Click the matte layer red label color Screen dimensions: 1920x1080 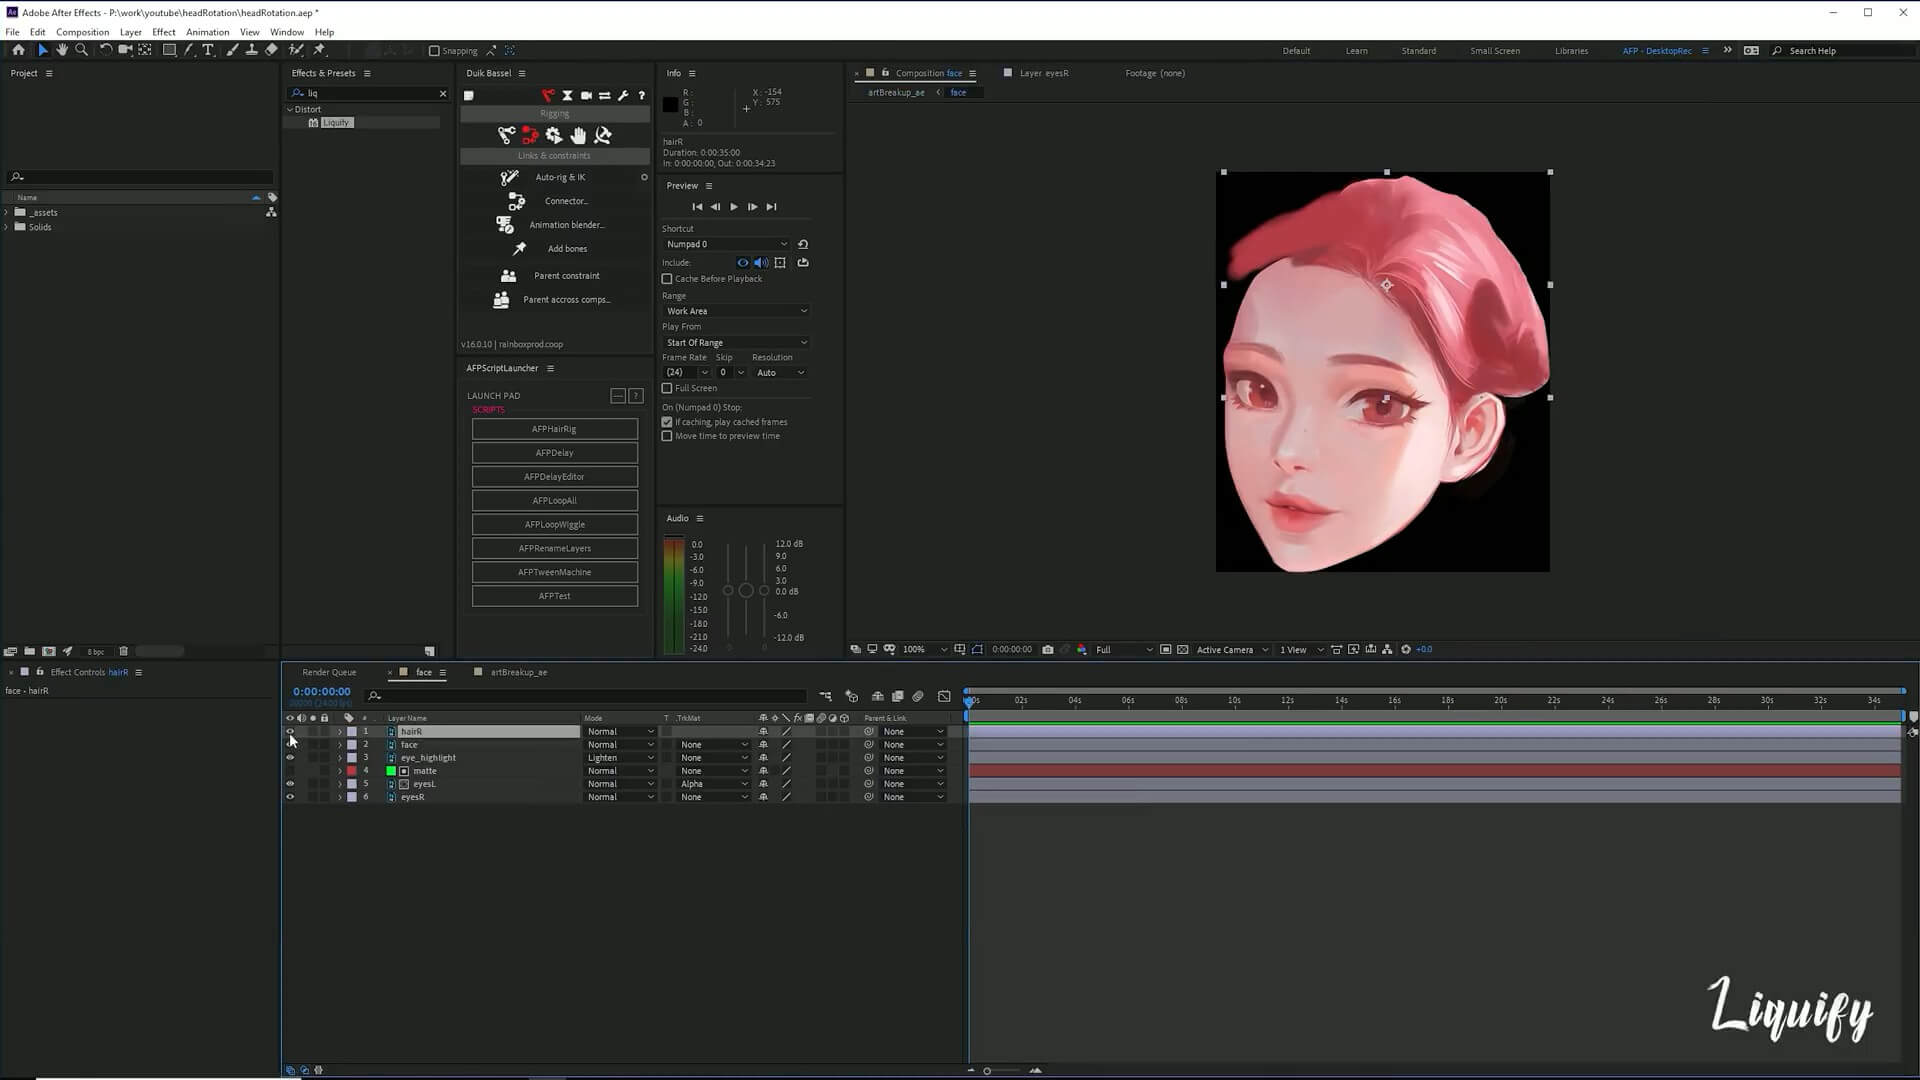tap(352, 771)
